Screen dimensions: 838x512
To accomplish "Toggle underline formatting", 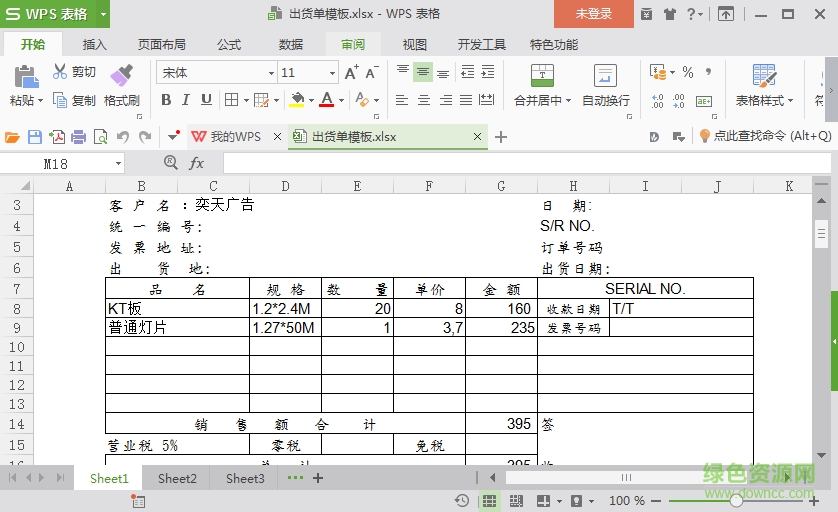I will (x=206, y=100).
